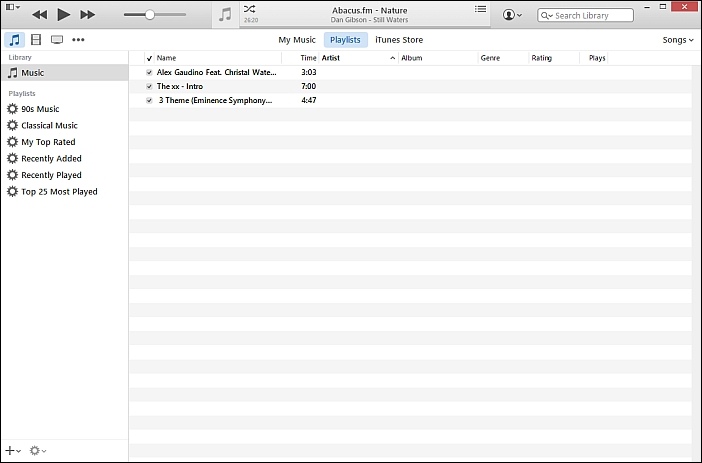The width and height of the screenshot is (702, 463).
Task: Open the Up Next list icon
Action: tap(480, 9)
